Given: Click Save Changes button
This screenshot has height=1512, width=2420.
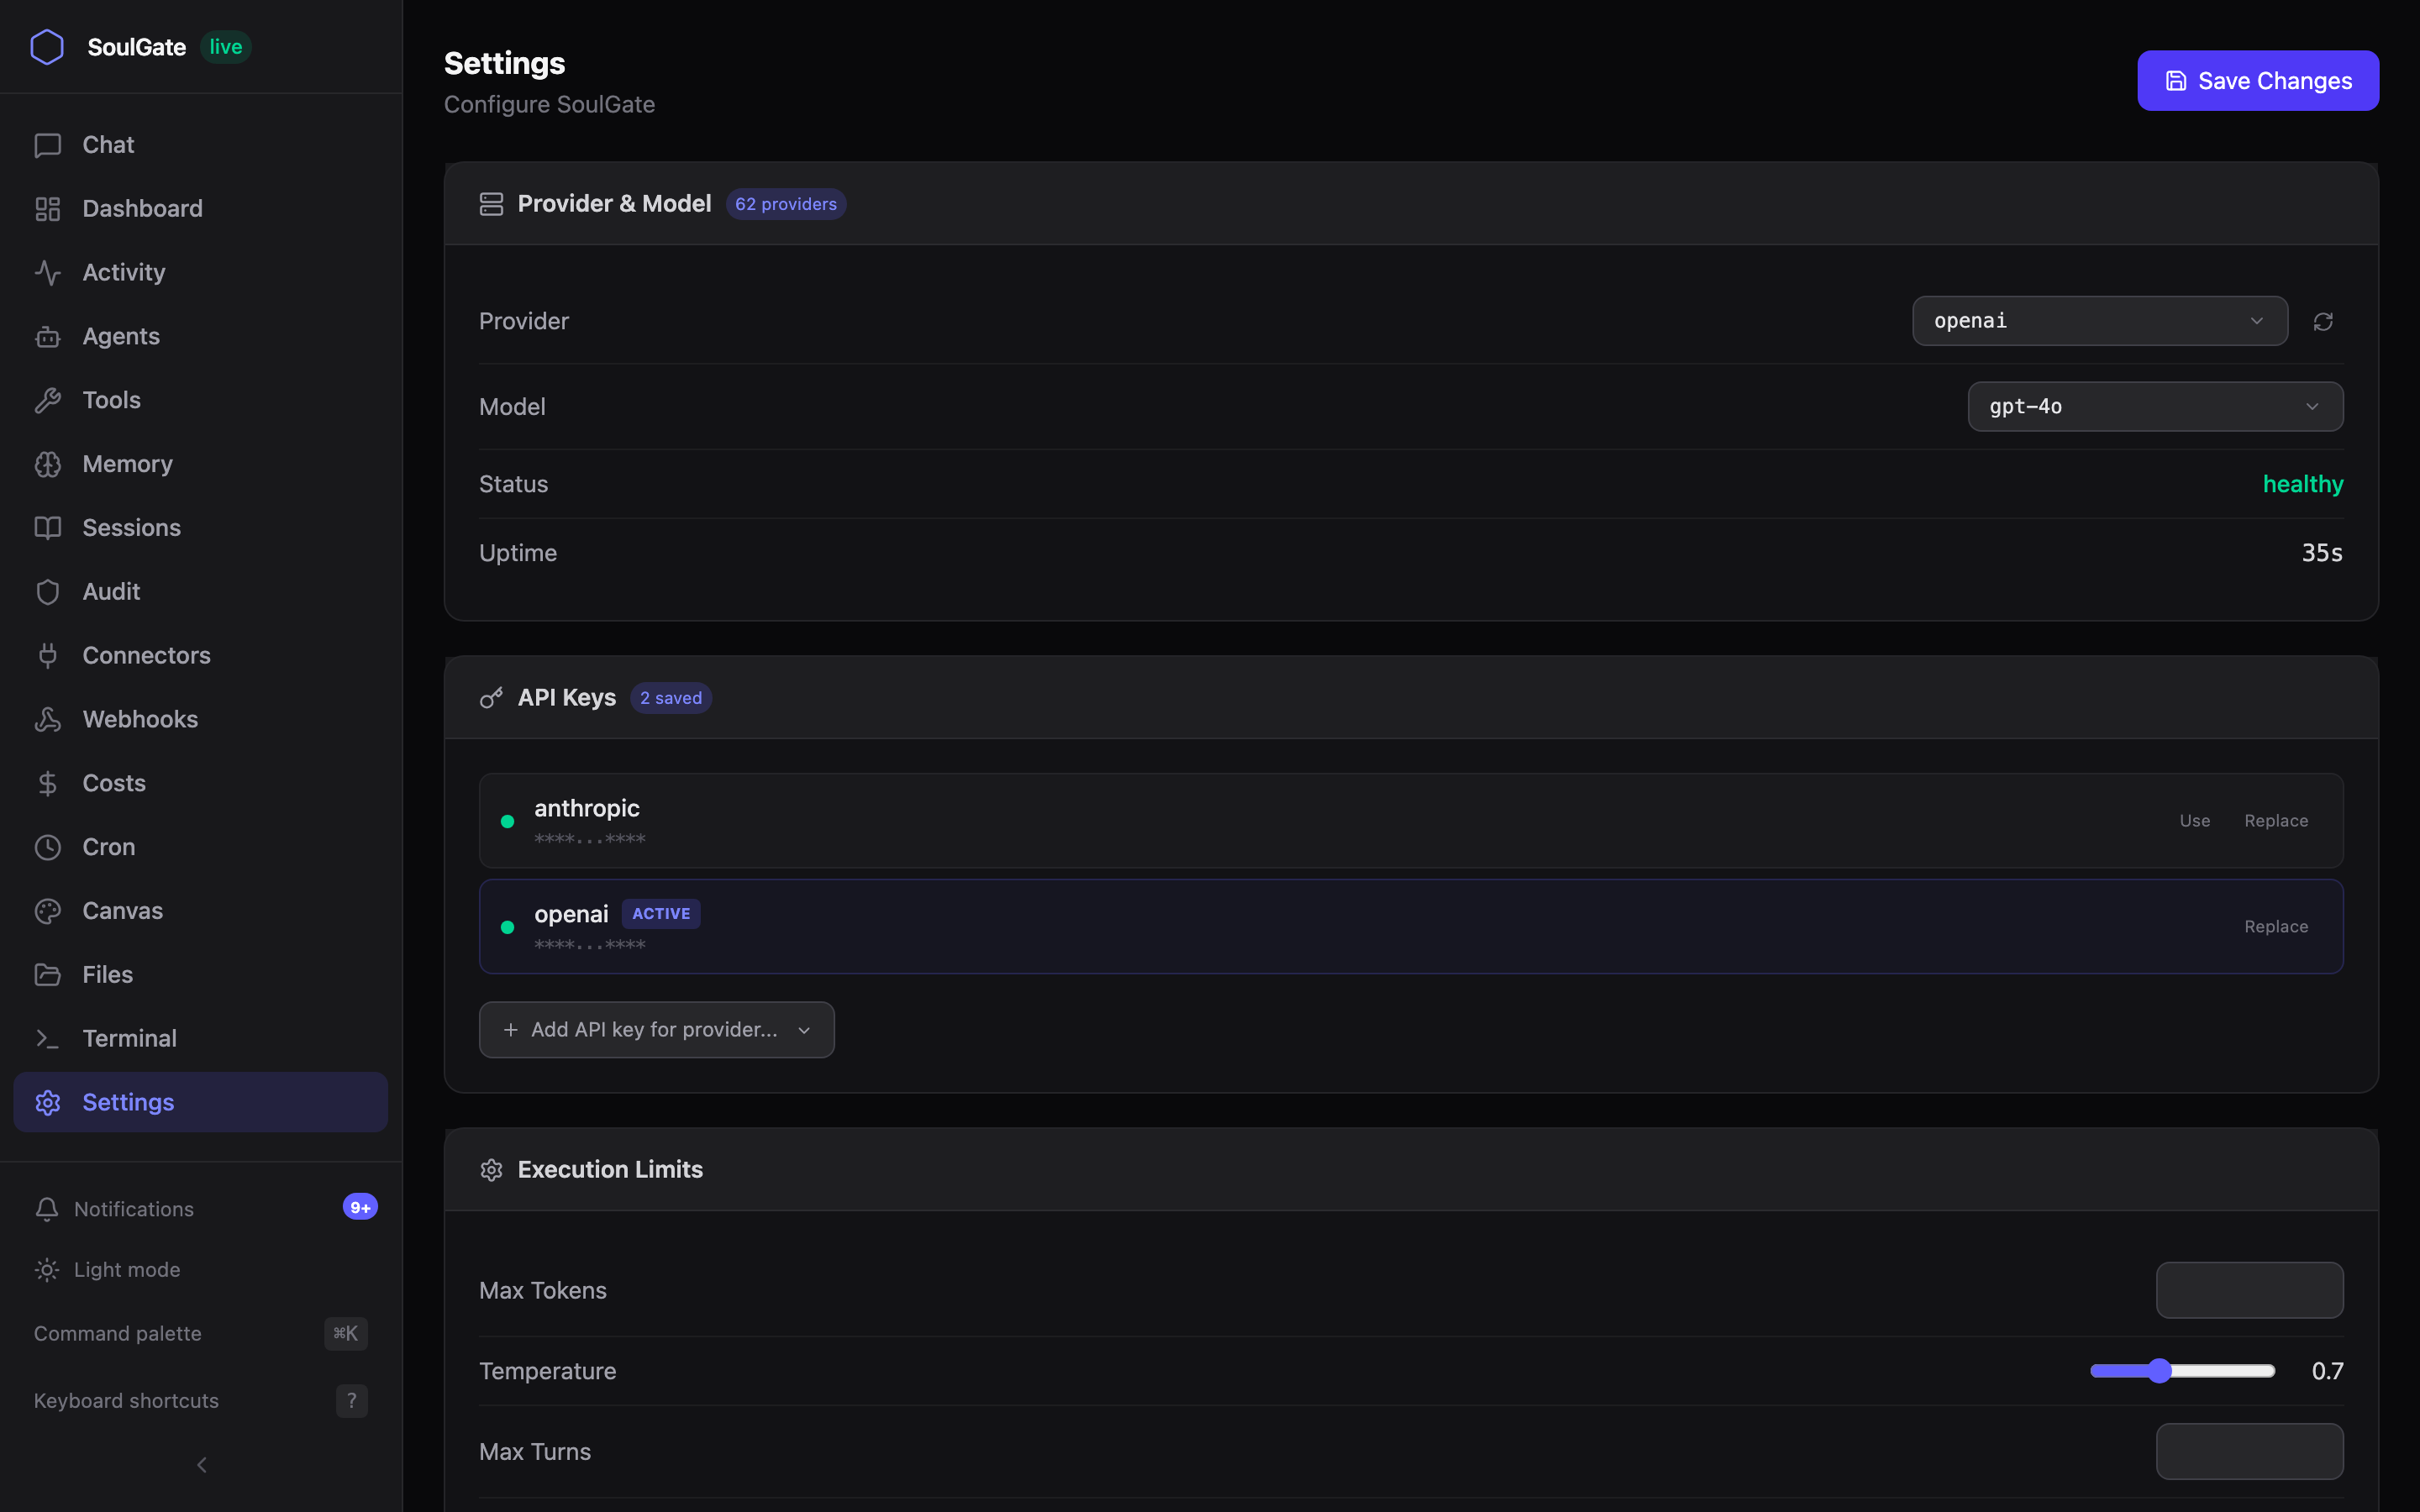Looking at the screenshot, I should (2258, 81).
